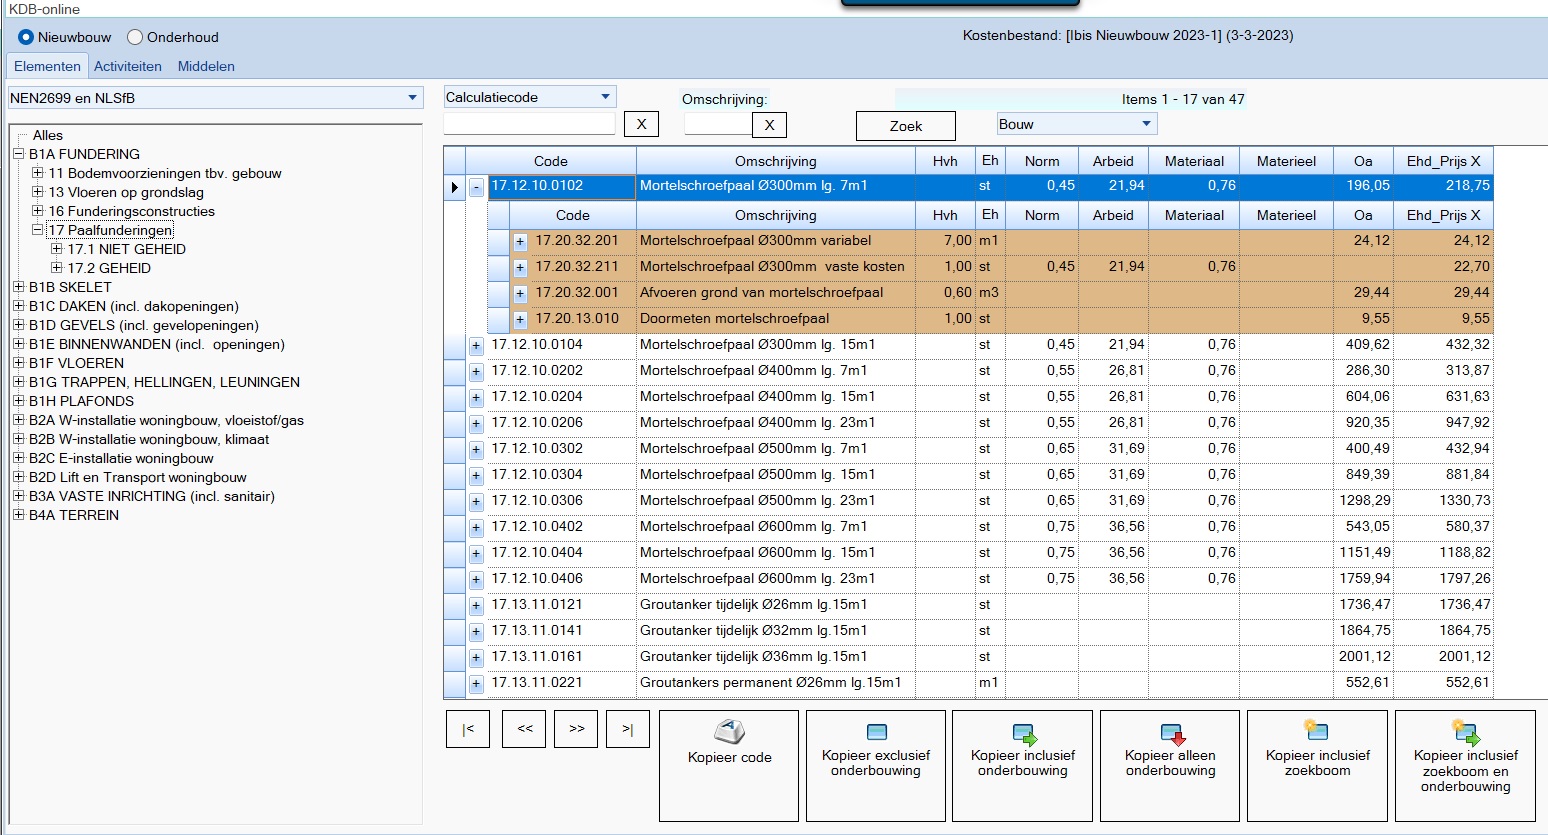Viewport: 1548px width, 835px height.
Task: Expand sub-row 17.20.32.201 plus icon
Action: [520, 242]
